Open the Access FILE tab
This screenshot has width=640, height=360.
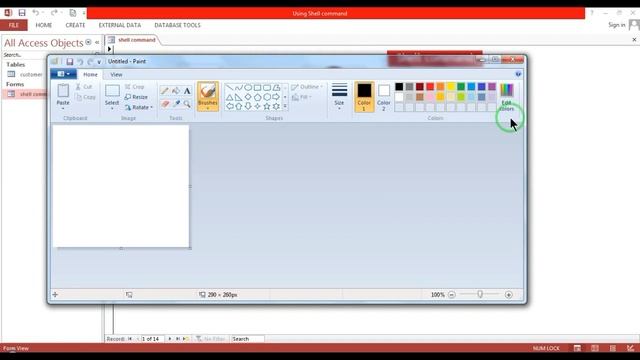13,25
